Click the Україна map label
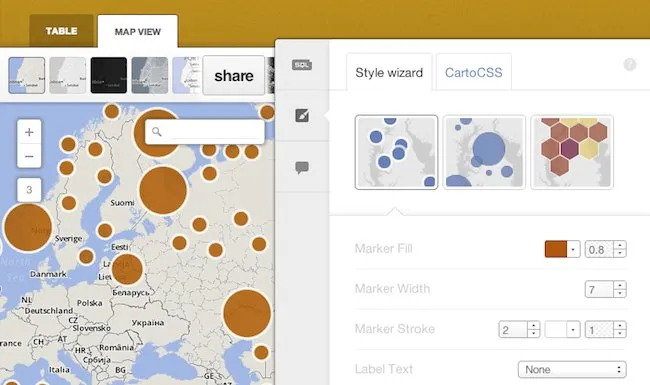Image resolution: width=650 pixels, height=385 pixels. 148,322
